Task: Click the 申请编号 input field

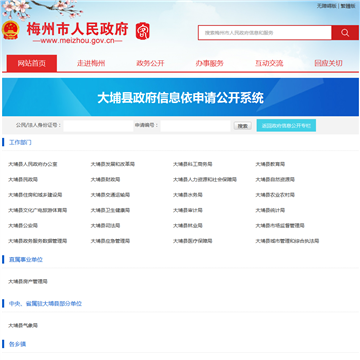Action: point(195,126)
